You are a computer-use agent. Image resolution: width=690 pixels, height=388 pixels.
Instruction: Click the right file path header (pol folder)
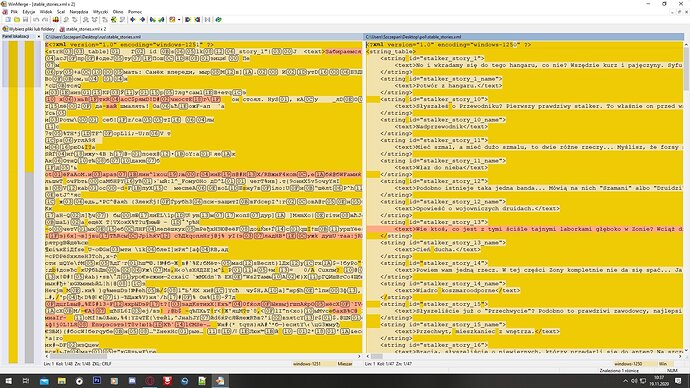(x=525, y=37)
